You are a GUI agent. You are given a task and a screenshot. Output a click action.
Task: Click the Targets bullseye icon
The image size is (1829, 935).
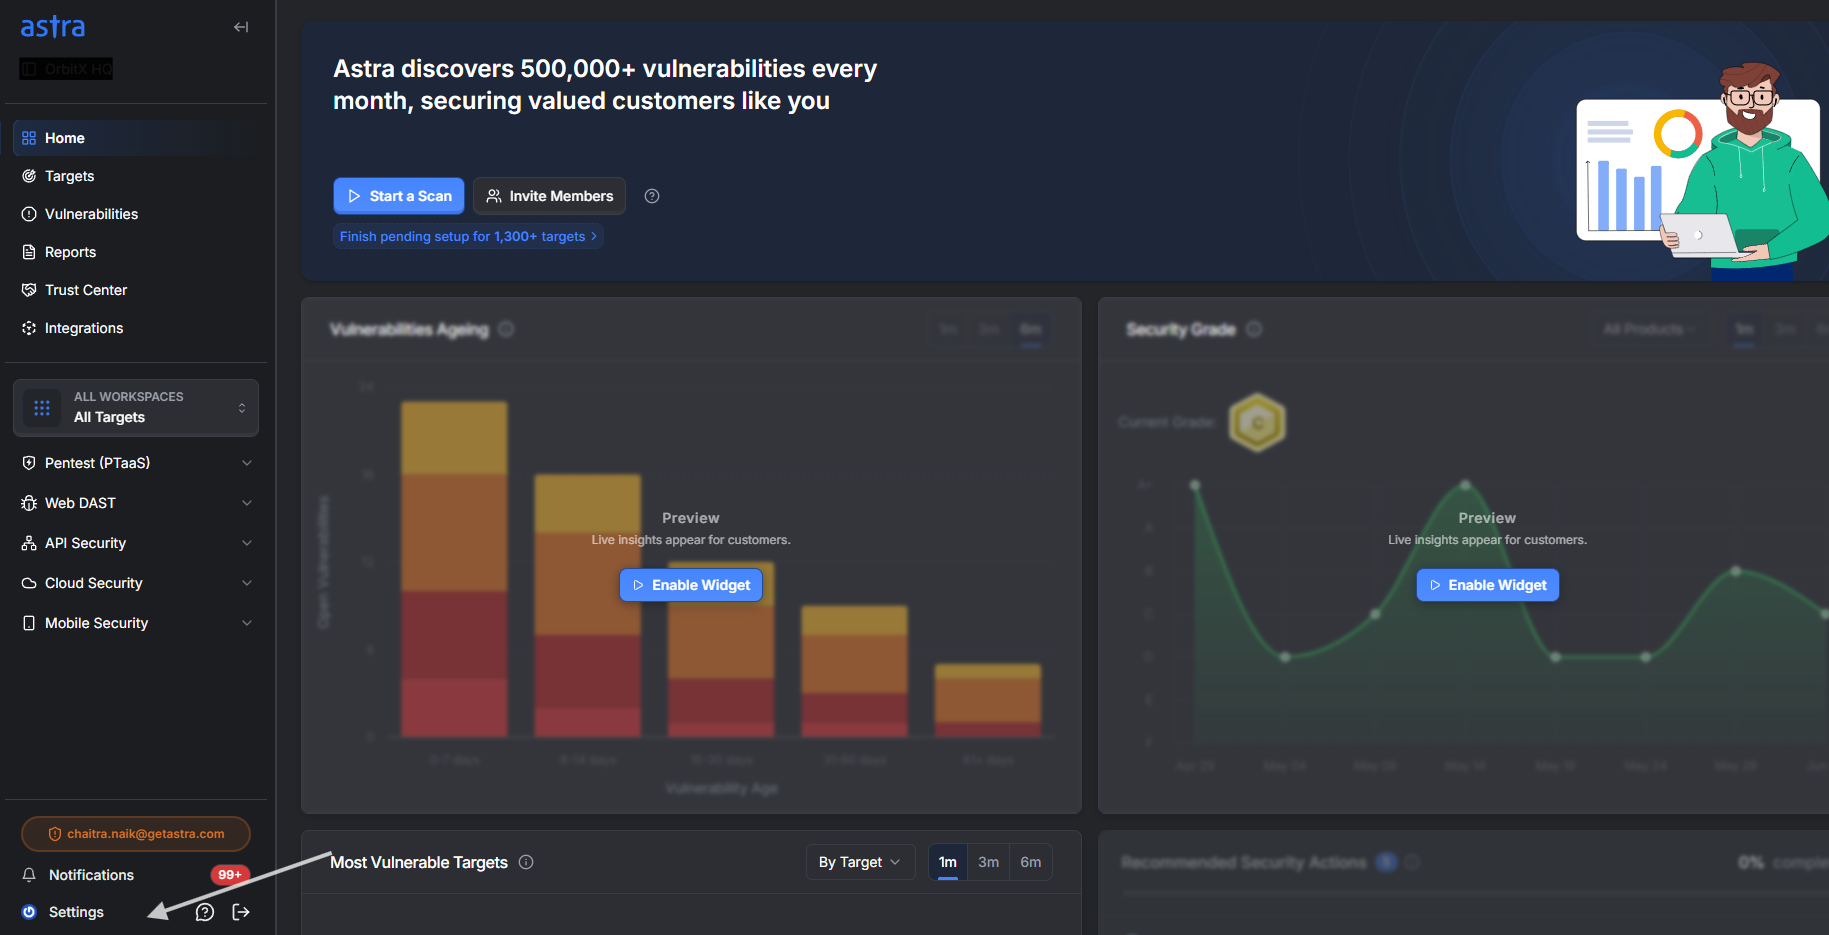[29, 176]
